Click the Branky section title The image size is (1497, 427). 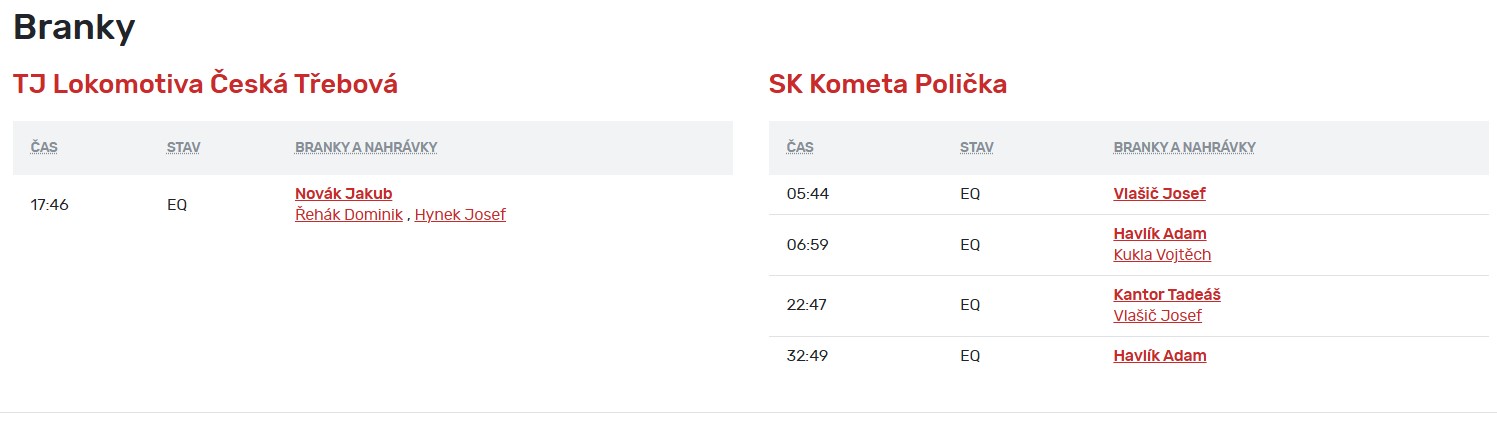(74, 27)
